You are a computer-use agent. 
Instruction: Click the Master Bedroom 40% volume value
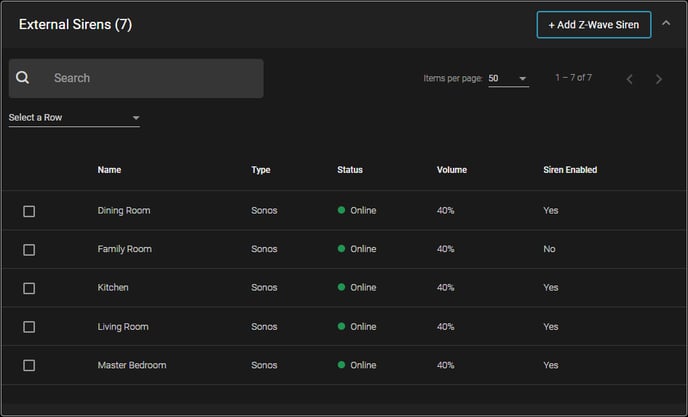coord(445,365)
